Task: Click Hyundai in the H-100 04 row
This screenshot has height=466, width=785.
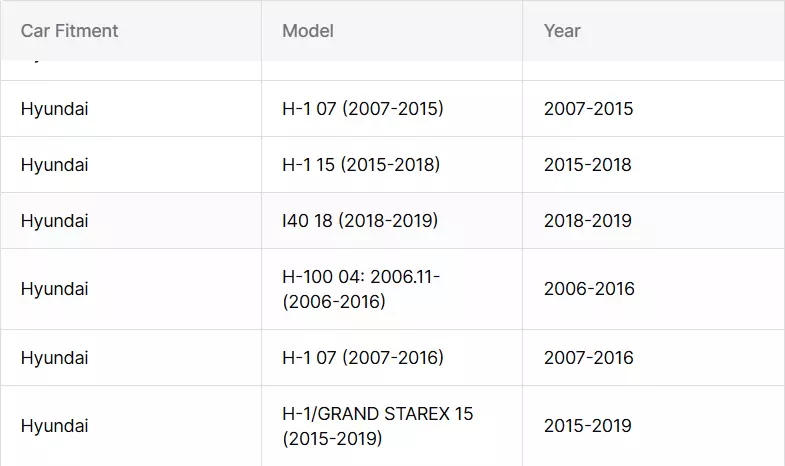Action: click(55, 289)
